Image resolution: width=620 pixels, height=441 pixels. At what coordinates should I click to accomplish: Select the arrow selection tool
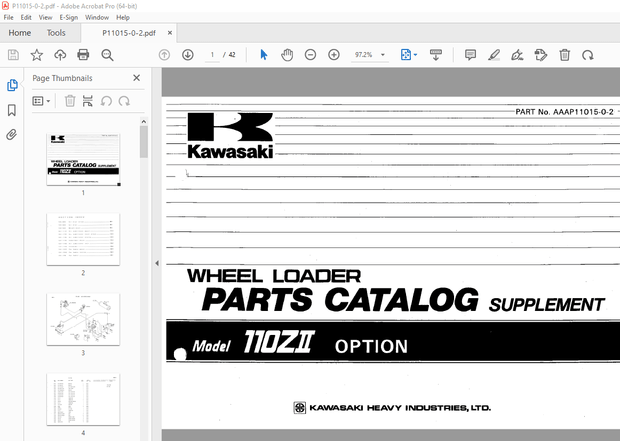(264, 54)
